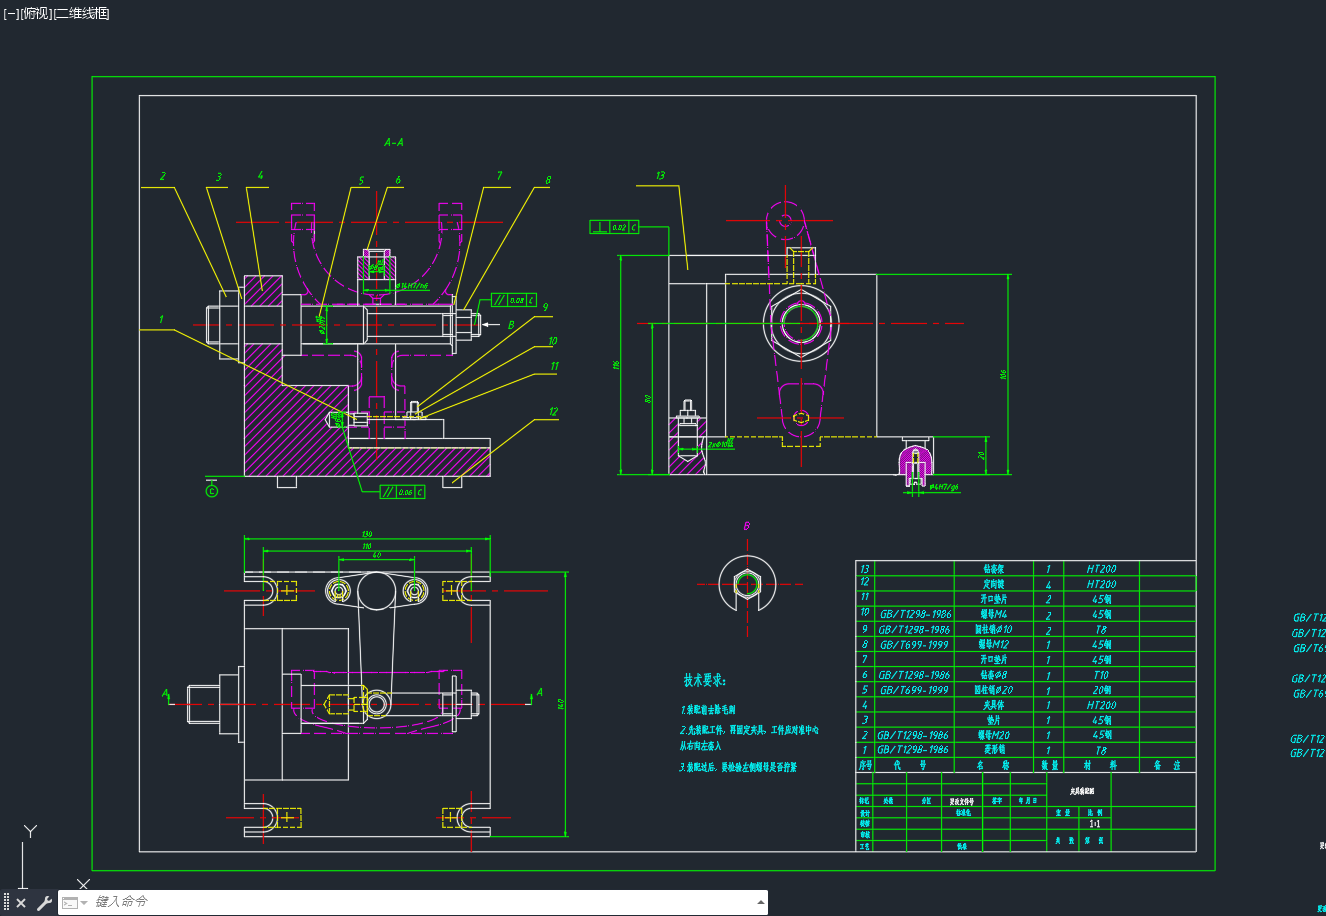Viewport: 1326px width, 916px height.
Task: Grab the command line grip handle
Action: point(6,903)
